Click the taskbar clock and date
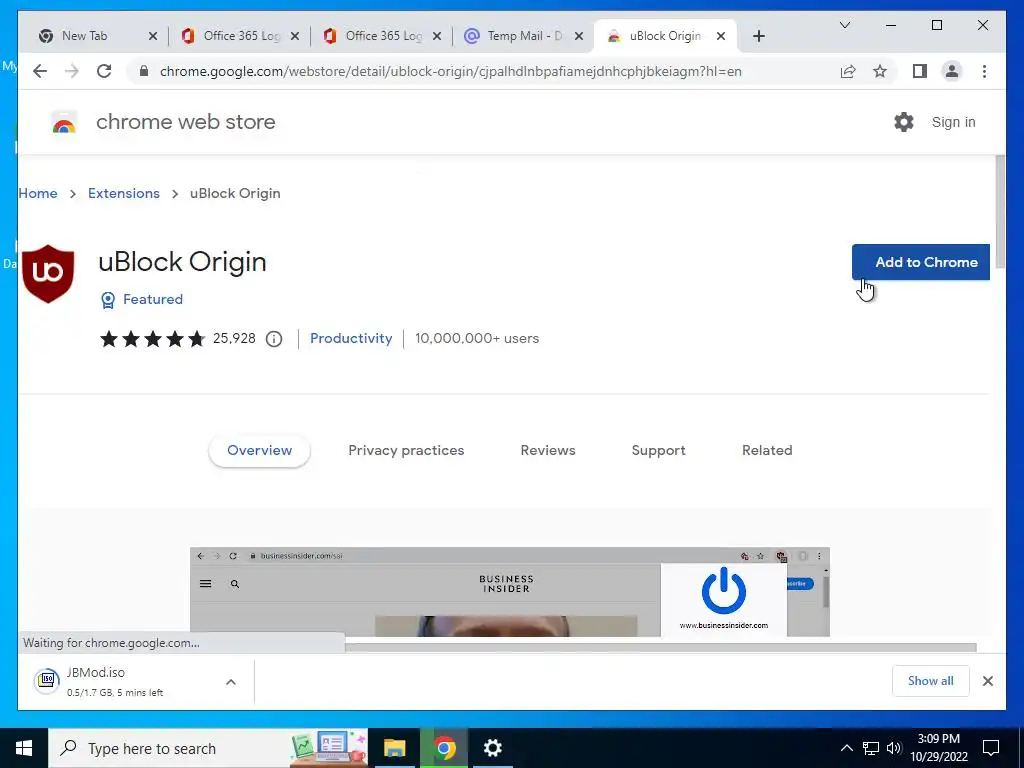Viewport: 1024px width, 768px height. click(x=938, y=748)
